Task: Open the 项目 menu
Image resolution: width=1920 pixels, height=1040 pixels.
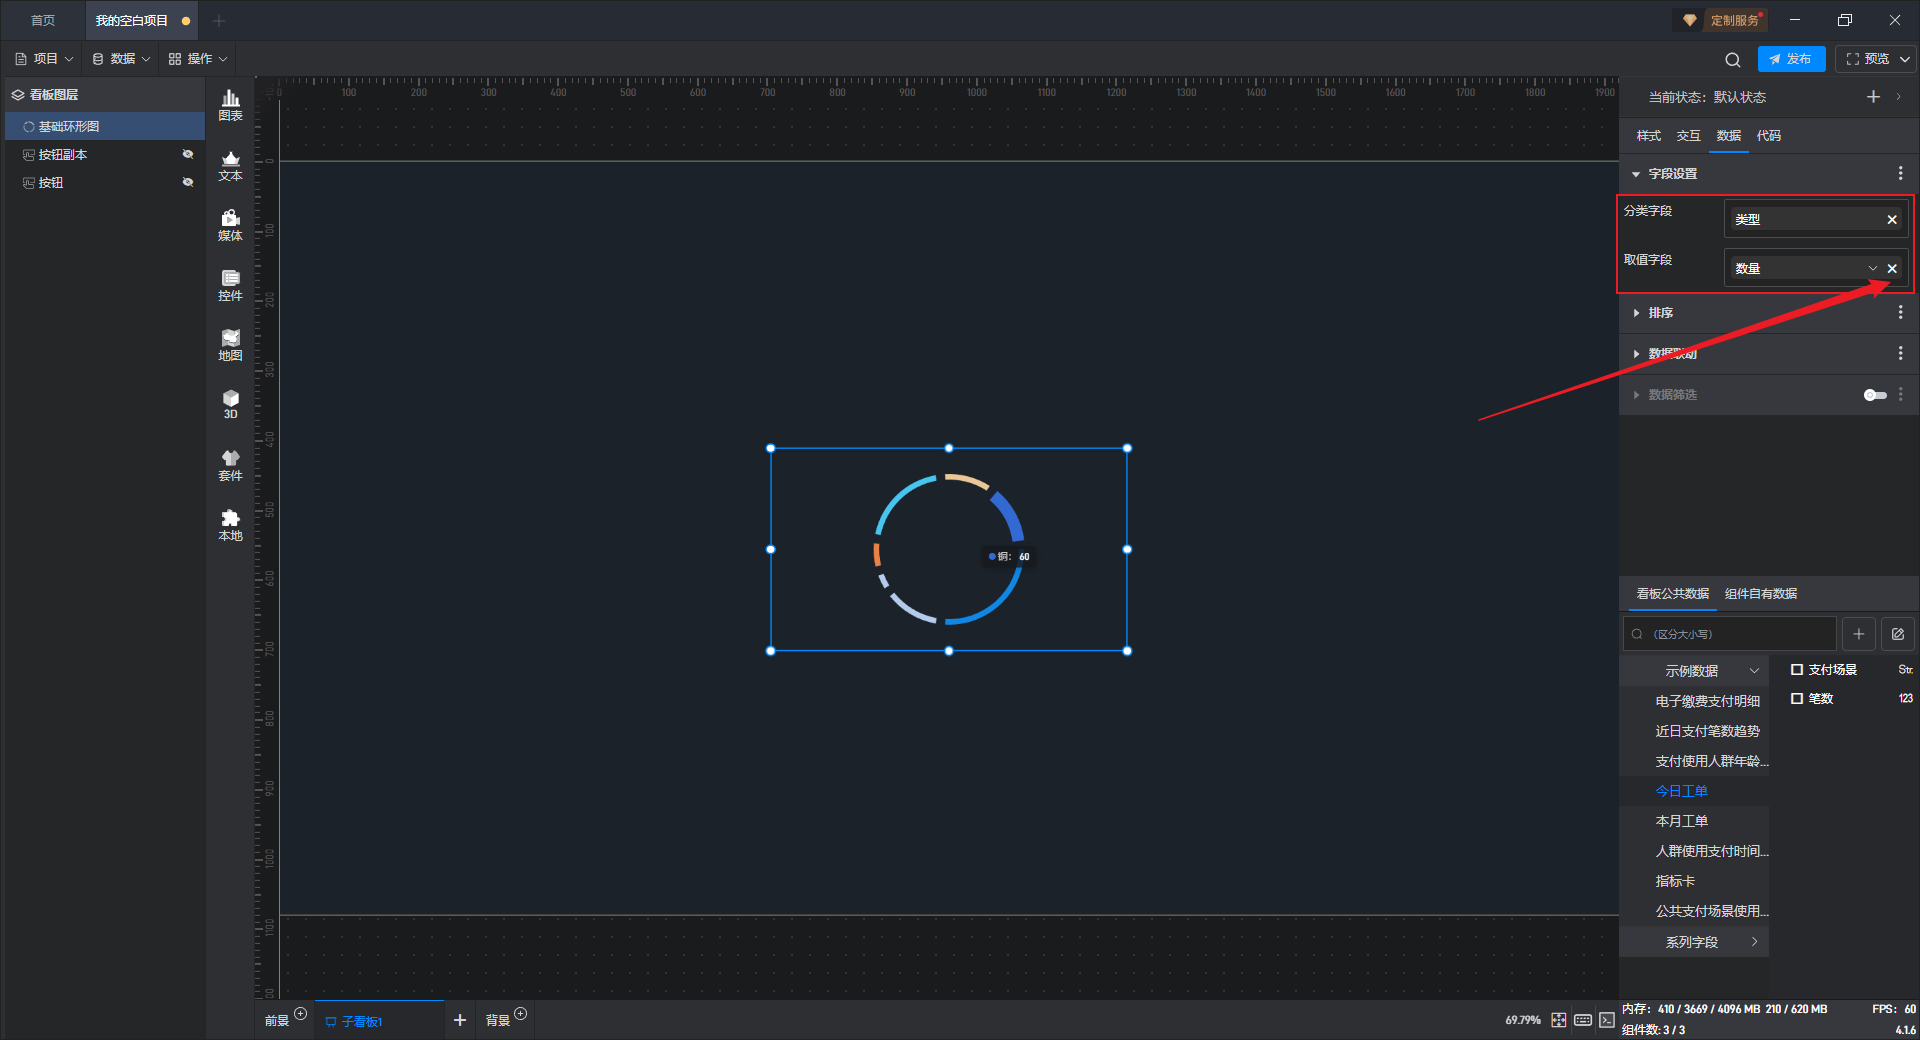Action: [45, 59]
